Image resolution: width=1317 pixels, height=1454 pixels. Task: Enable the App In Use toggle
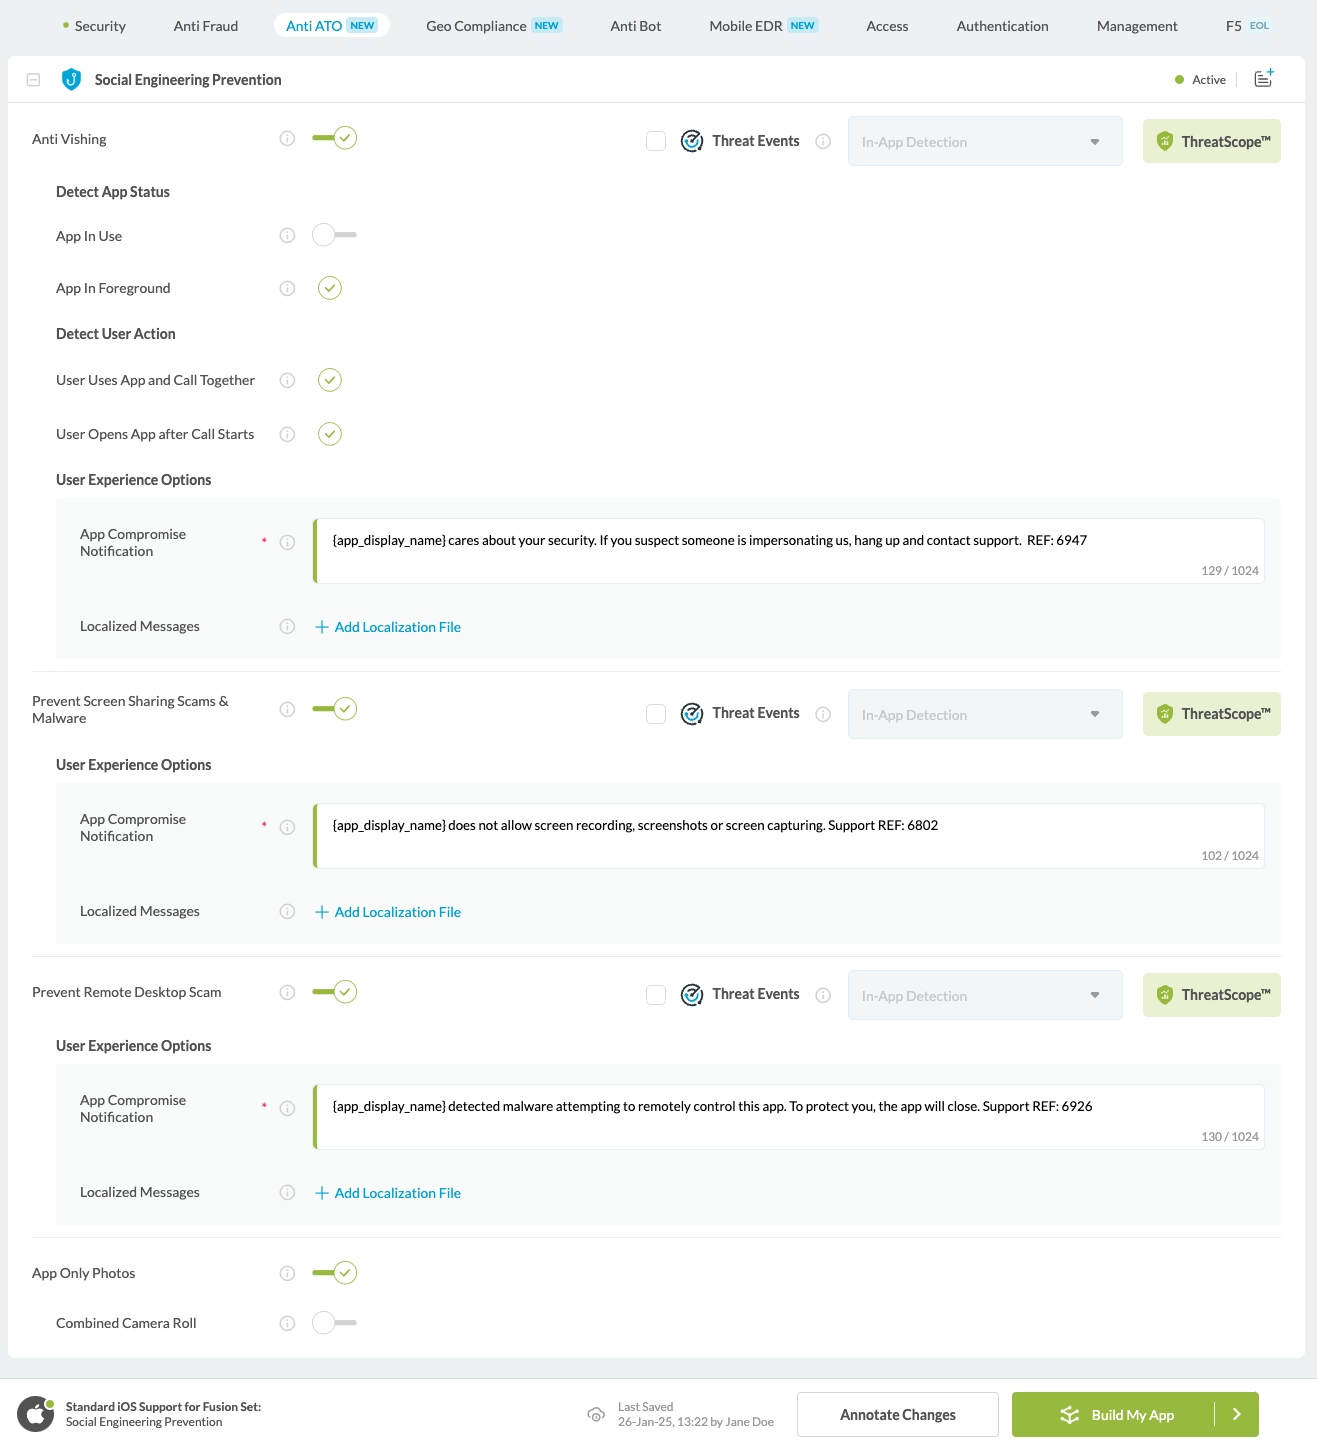point(334,235)
